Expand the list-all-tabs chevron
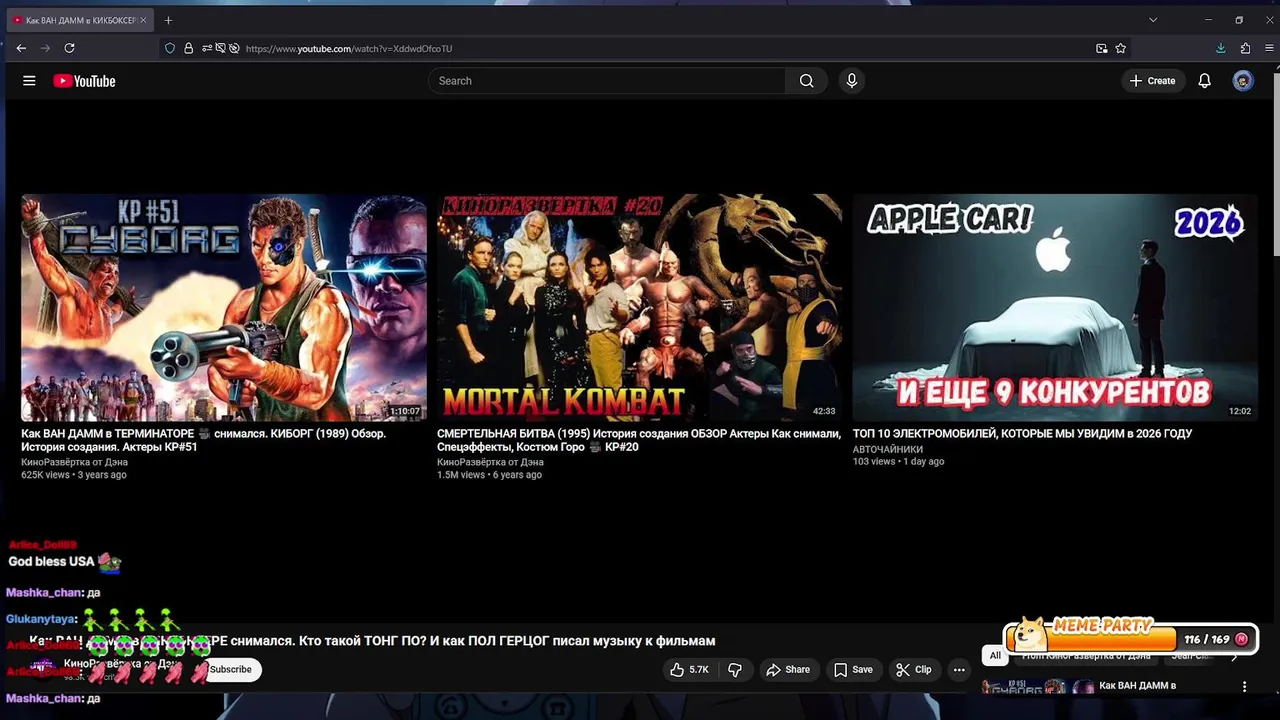 pyautogui.click(x=1152, y=20)
